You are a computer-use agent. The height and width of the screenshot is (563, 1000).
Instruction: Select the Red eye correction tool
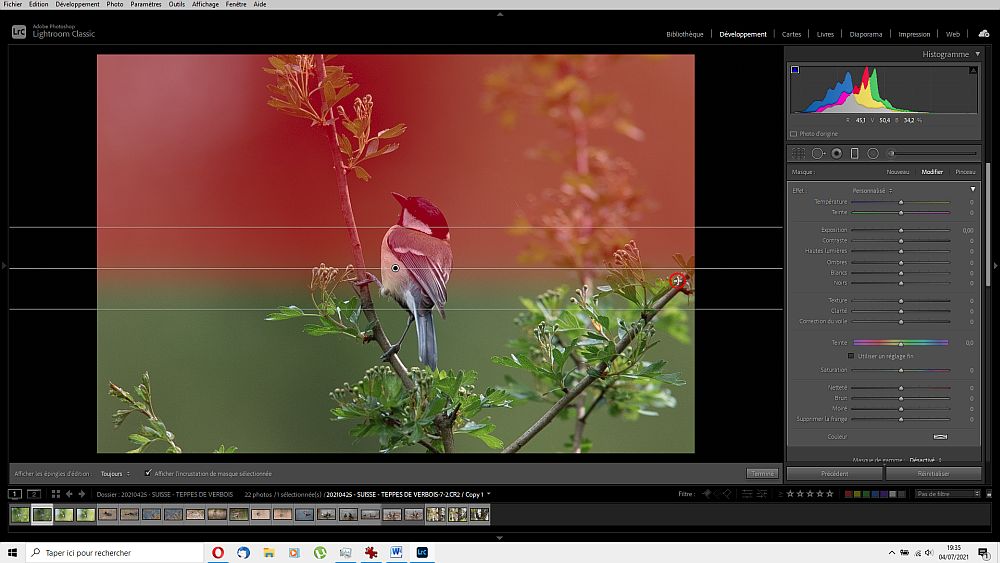coord(836,153)
